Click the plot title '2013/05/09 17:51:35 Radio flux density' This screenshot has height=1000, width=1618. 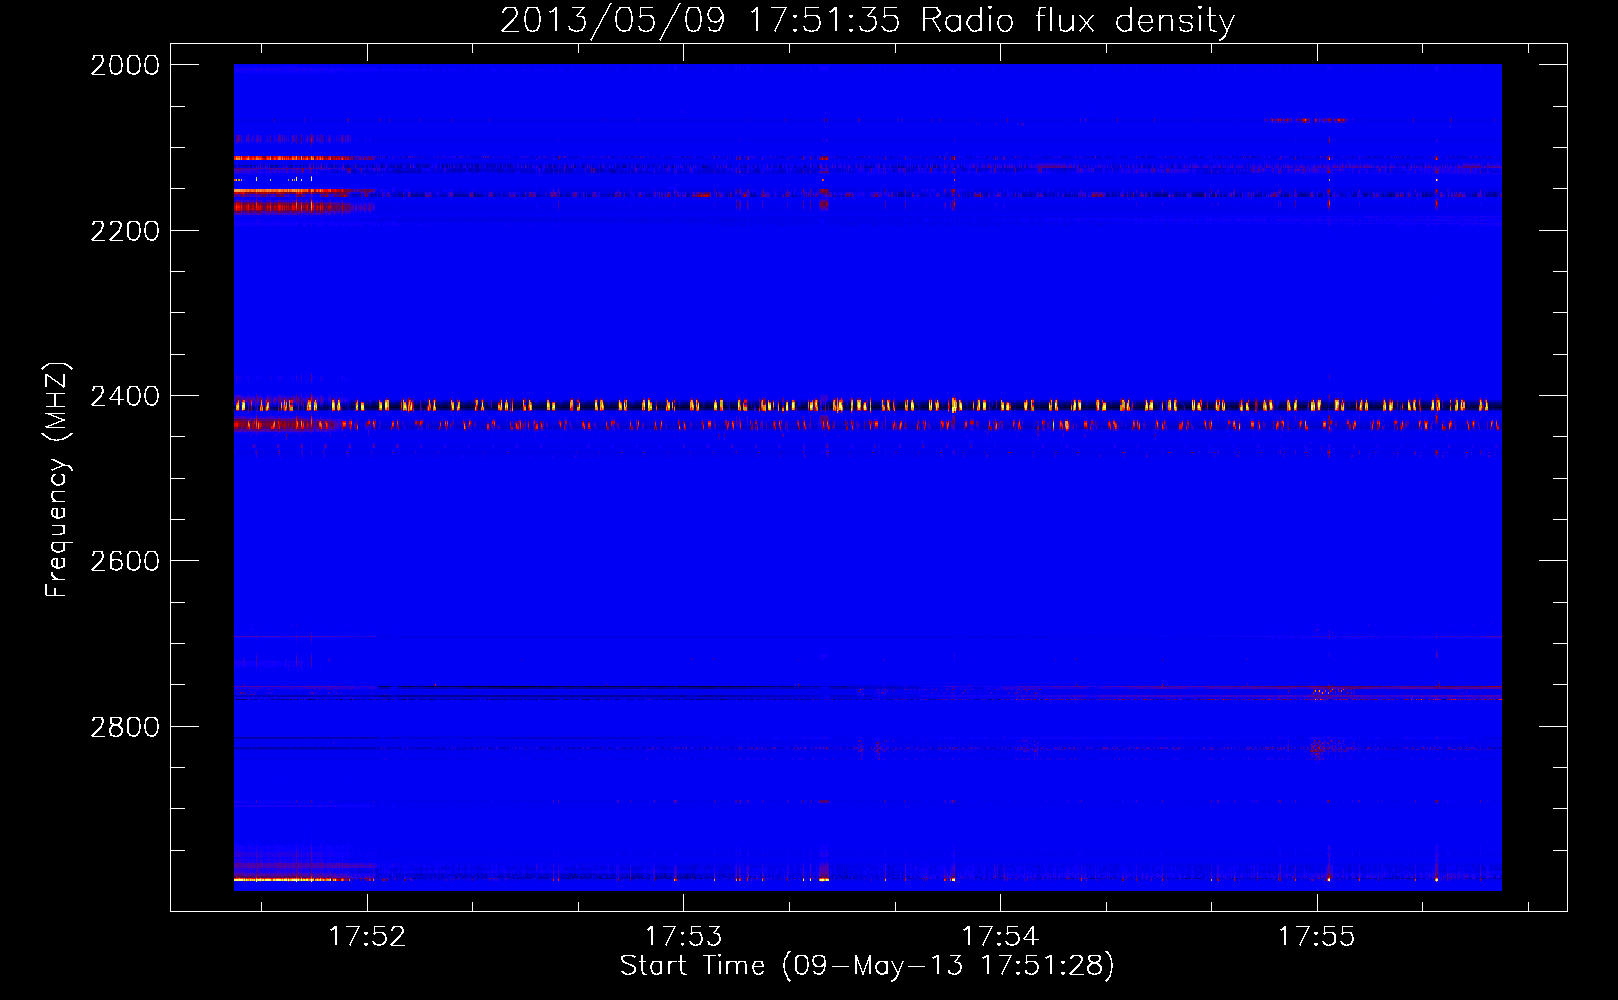coord(867,21)
